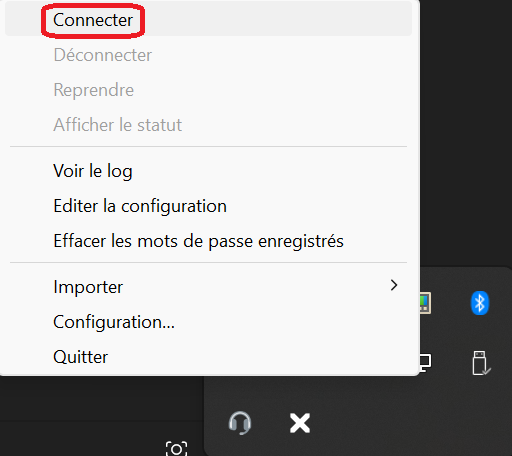Viewport: 512px width, 456px height.
Task: Expand the Importer submenu arrow
Action: 394,285
